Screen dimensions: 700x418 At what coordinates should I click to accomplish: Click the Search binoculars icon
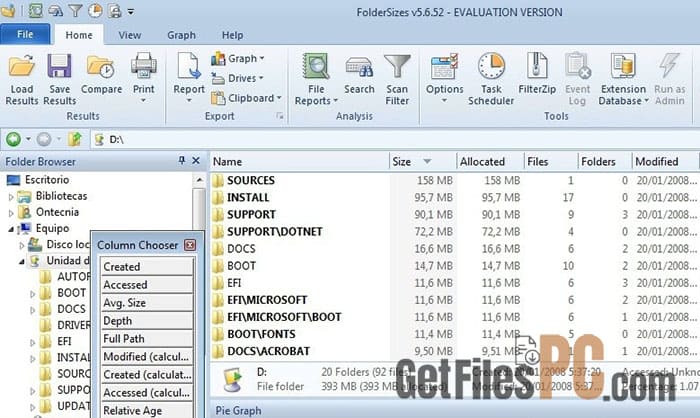[359, 68]
